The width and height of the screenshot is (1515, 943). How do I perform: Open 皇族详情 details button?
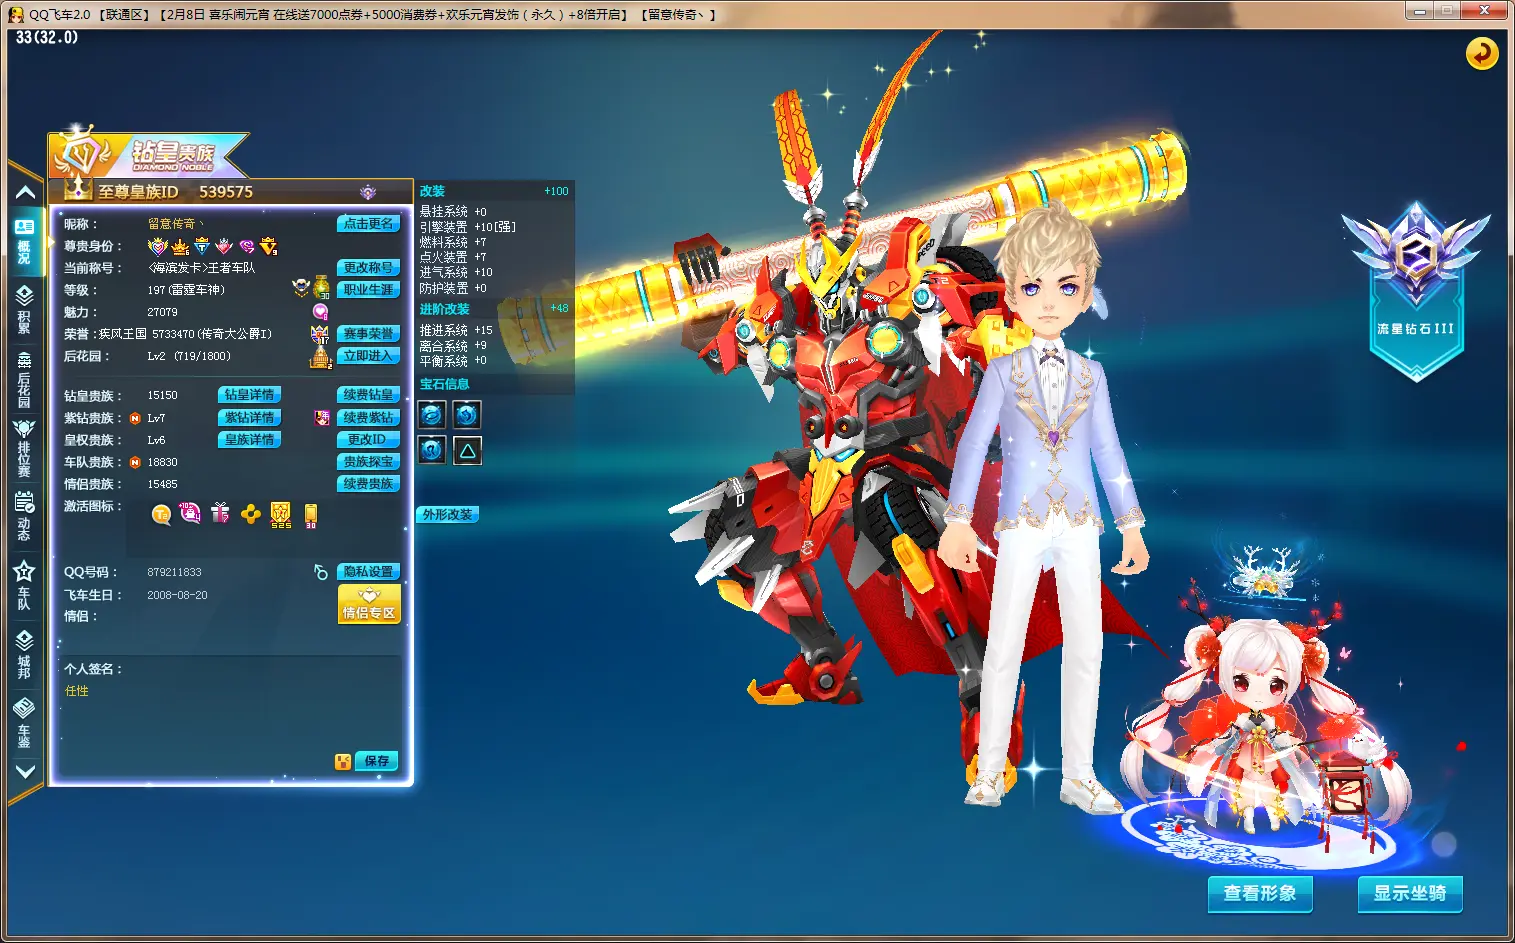[249, 440]
